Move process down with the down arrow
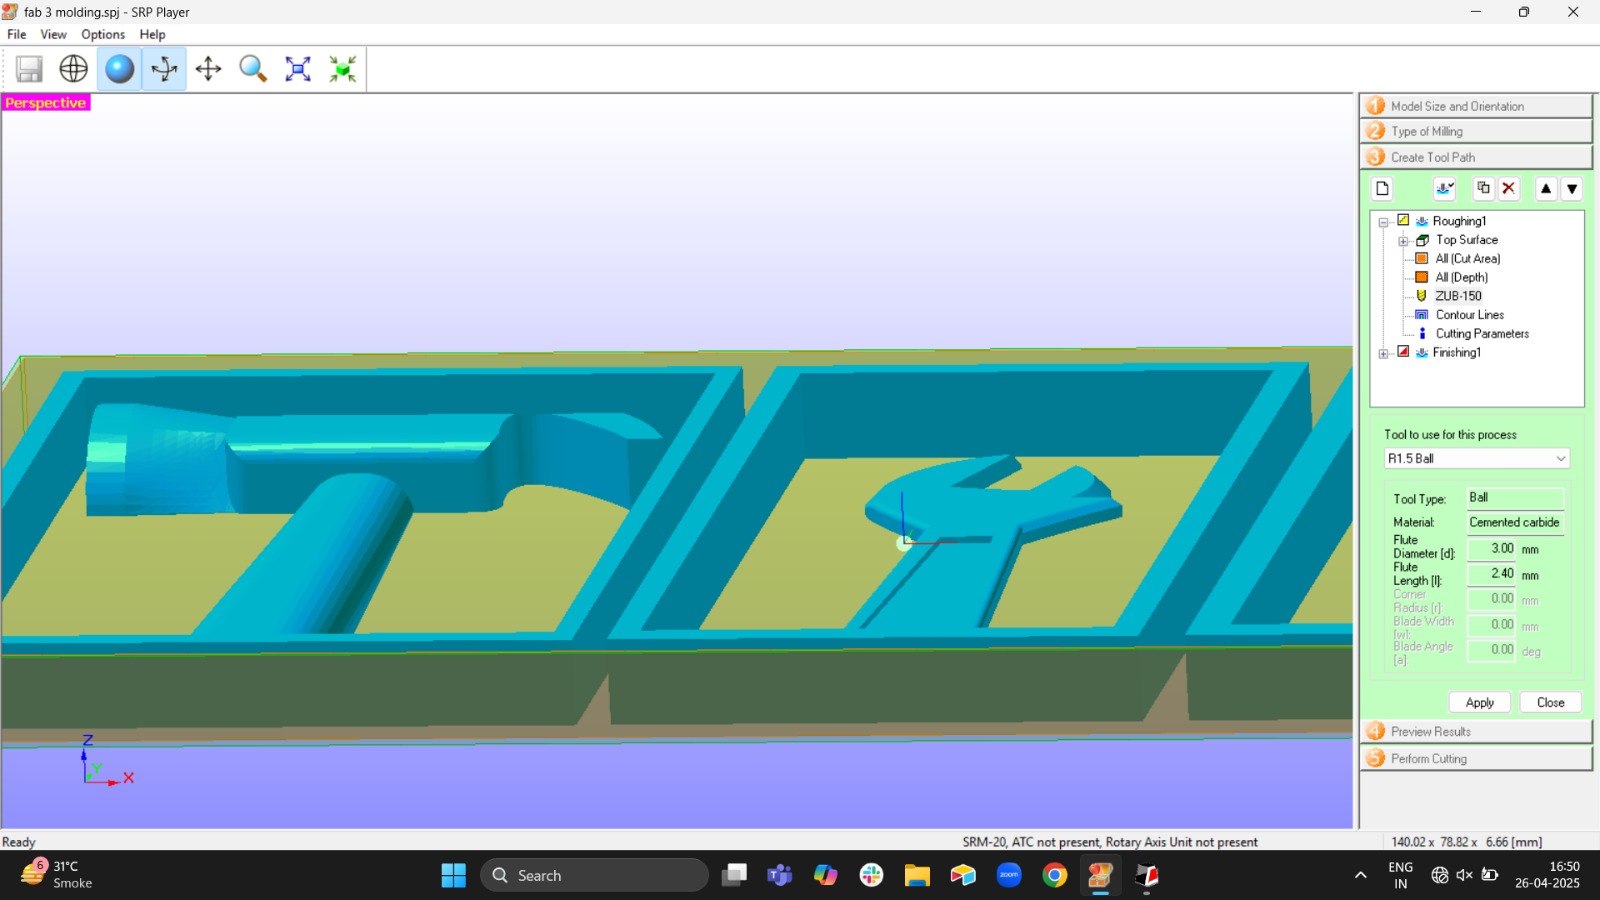The image size is (1600, 900). coord(1572,188)
